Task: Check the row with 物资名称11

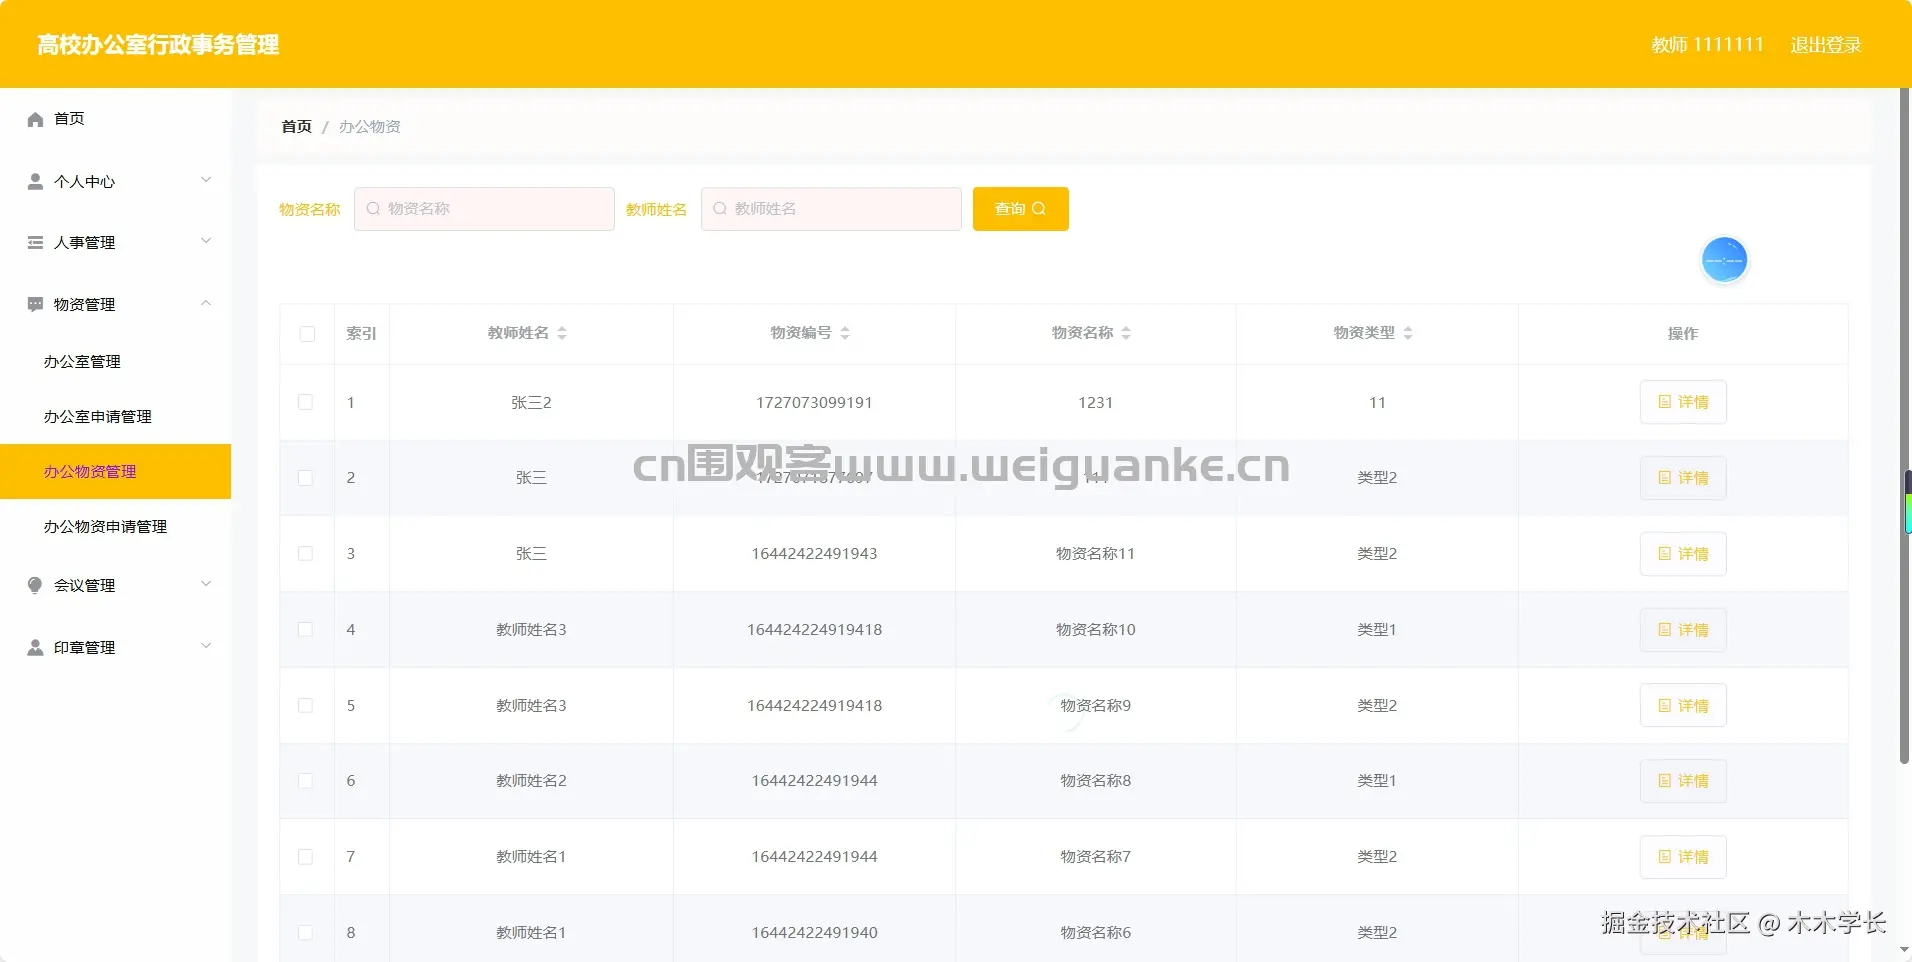Action: [x=306, y=554]
